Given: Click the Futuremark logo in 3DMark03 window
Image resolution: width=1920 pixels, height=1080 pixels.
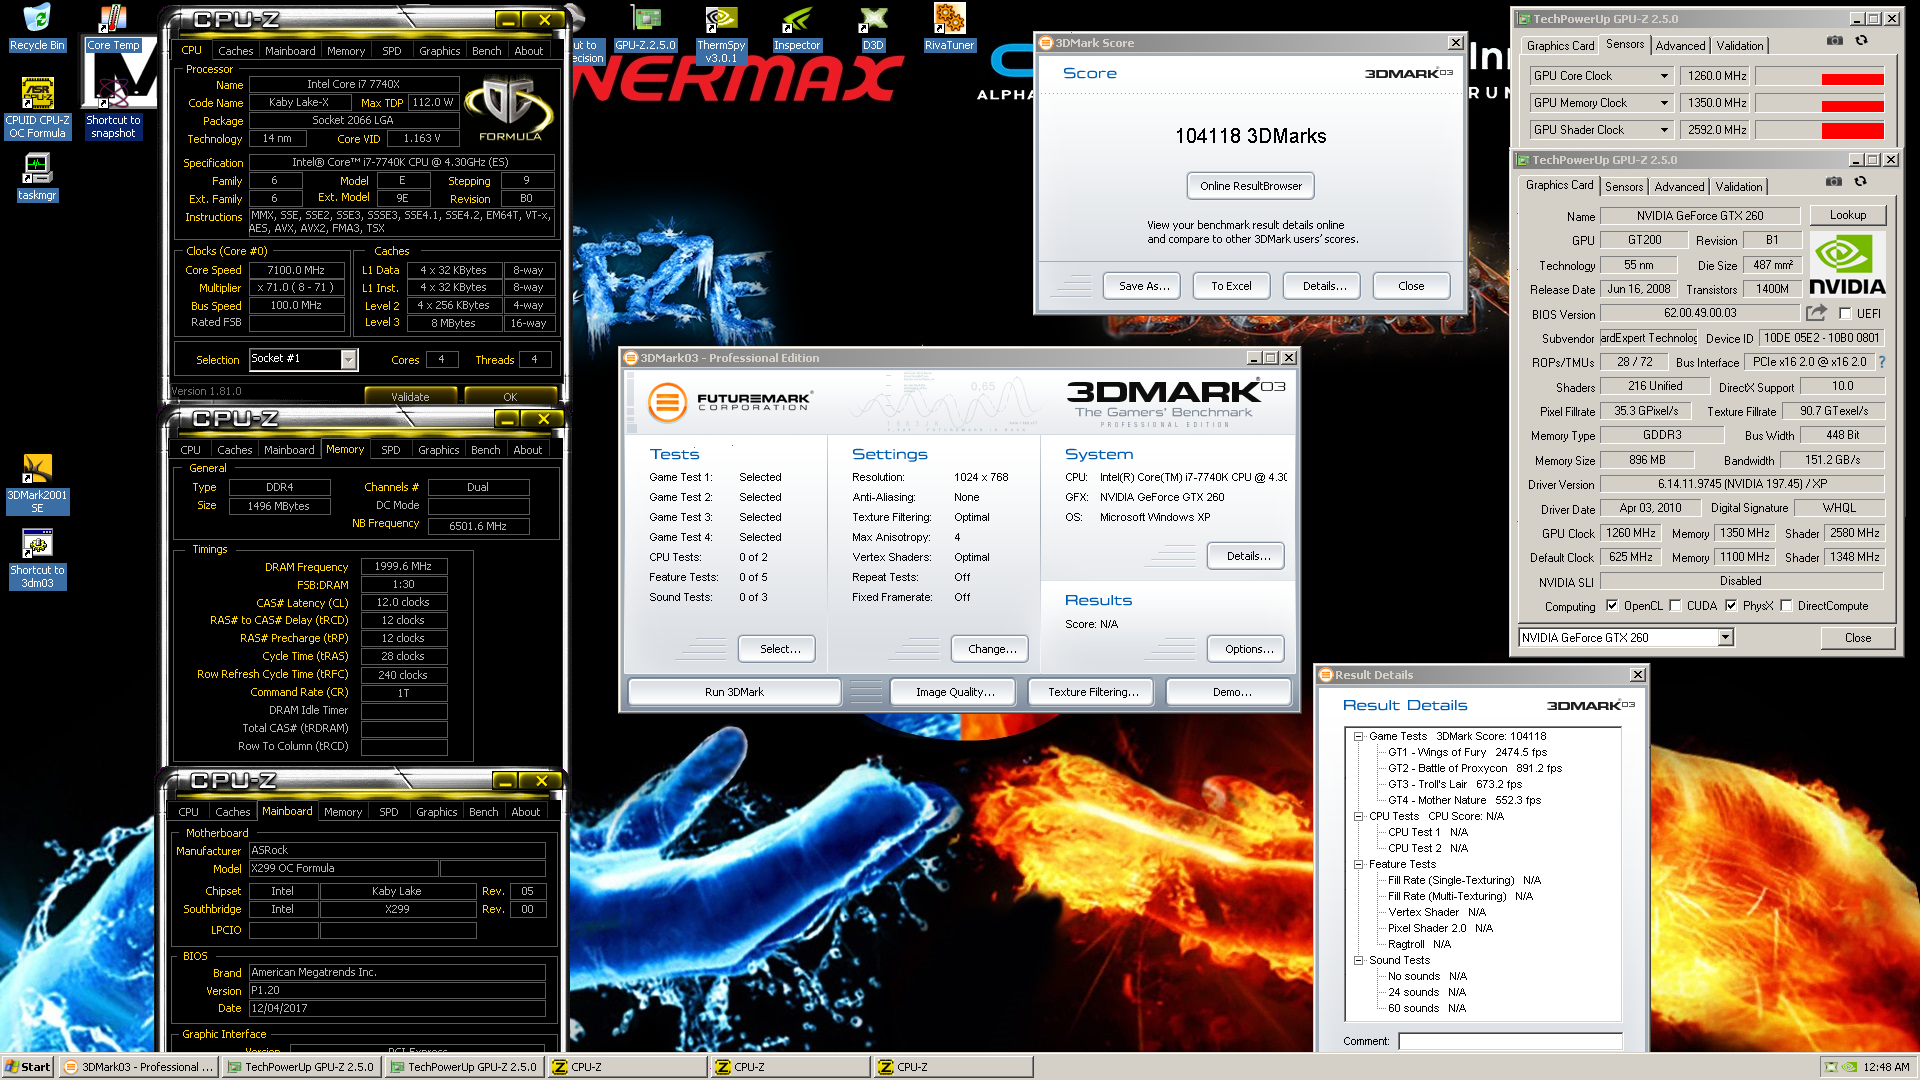Looking at the screenshot, I should tap(729, 402).
